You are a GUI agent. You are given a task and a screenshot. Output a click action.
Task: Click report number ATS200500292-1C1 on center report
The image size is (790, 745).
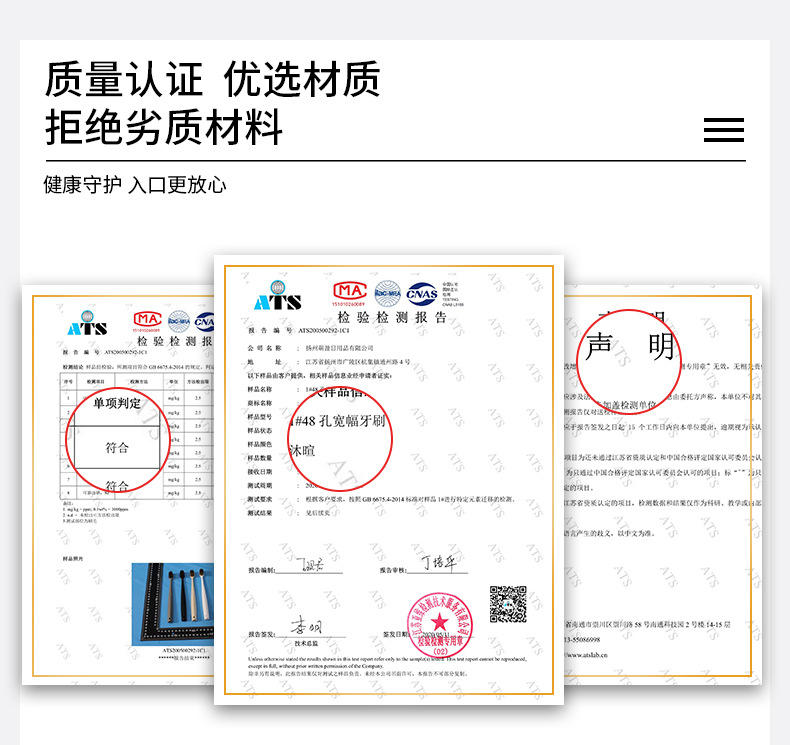pyautogui.click(x=324, y=331)
